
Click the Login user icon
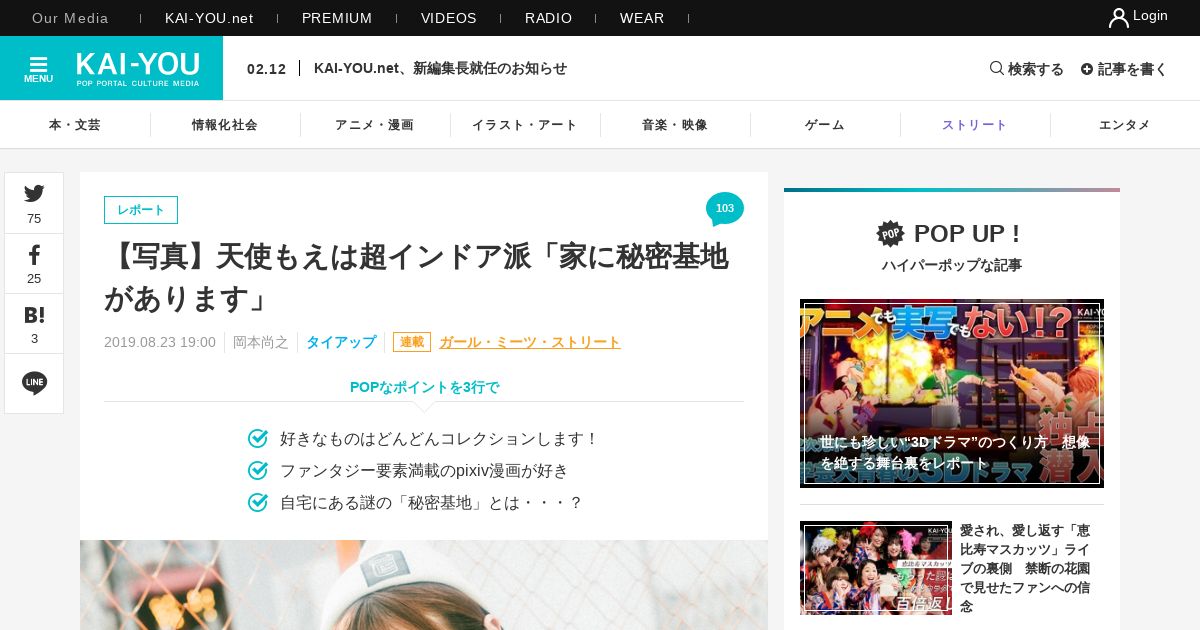(x=1118, y=17)
